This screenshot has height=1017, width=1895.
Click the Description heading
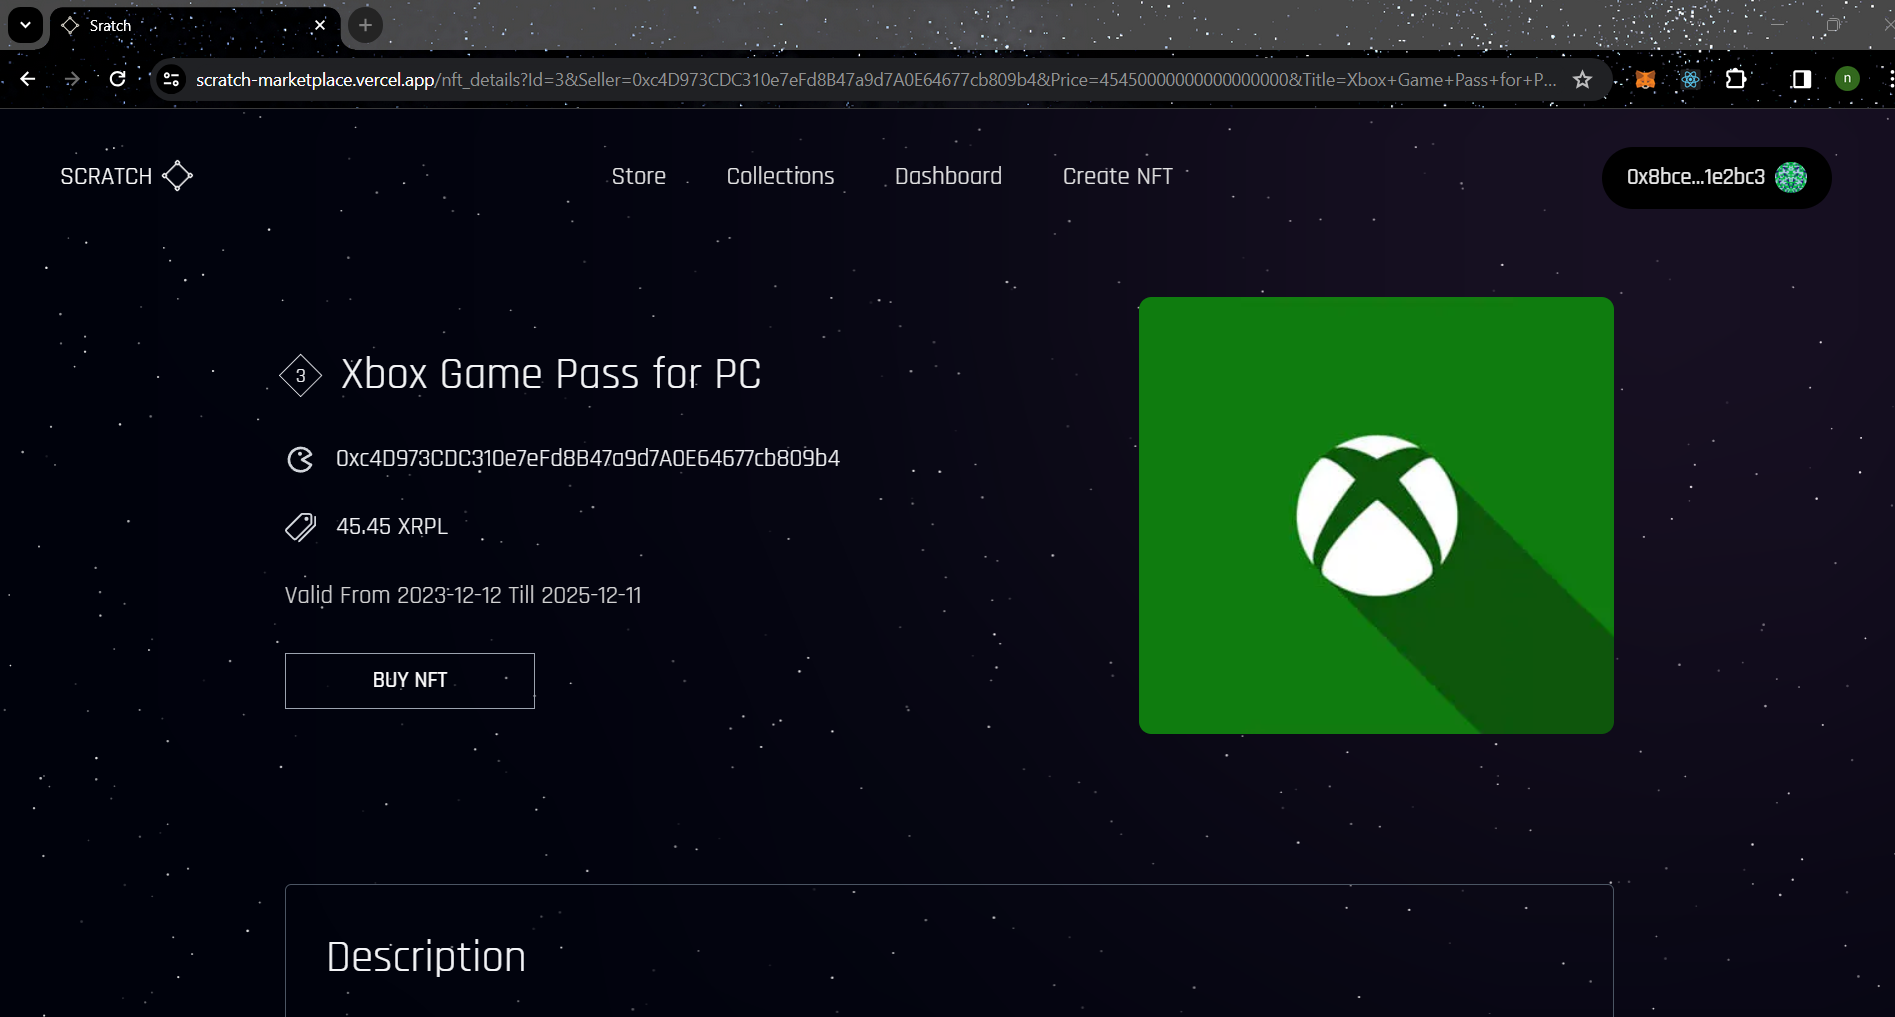pyautogui.click(x=426, y=957)
